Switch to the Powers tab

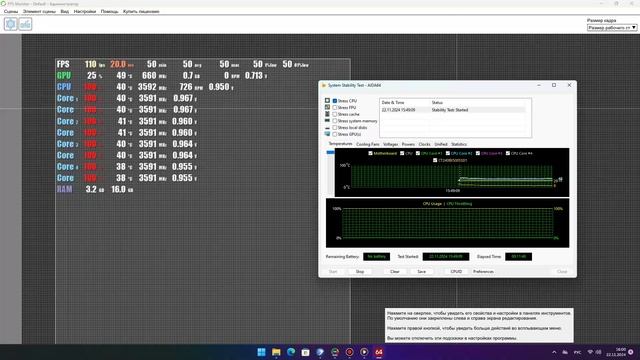[x=408, y=144]
